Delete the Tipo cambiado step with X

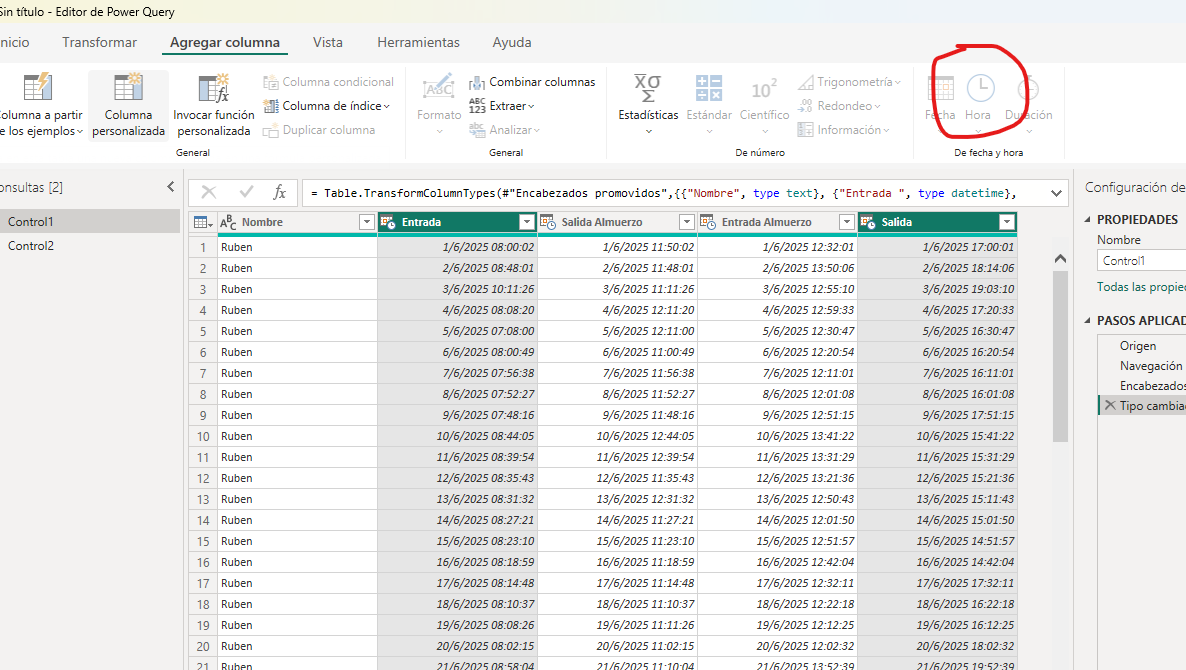pos(1109,406)
